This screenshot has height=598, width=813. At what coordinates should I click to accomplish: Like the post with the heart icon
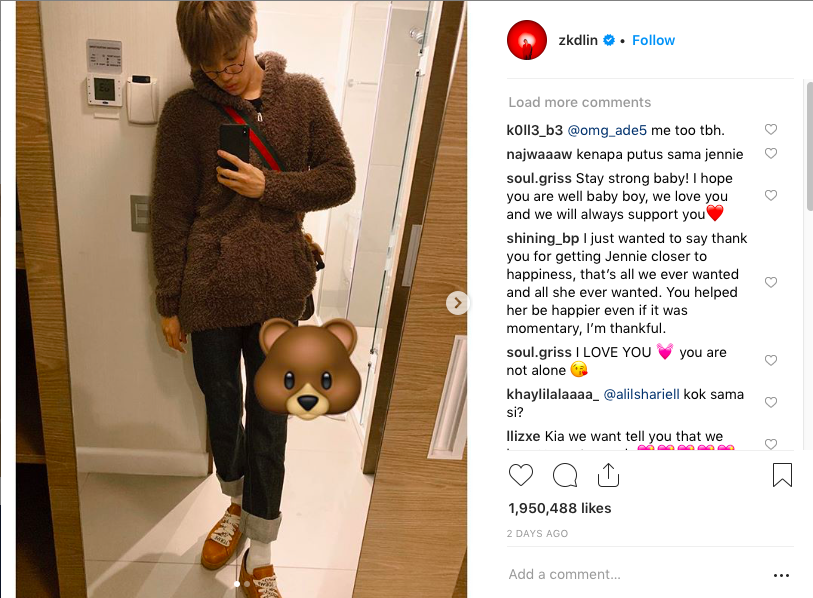tap(521, 475)
